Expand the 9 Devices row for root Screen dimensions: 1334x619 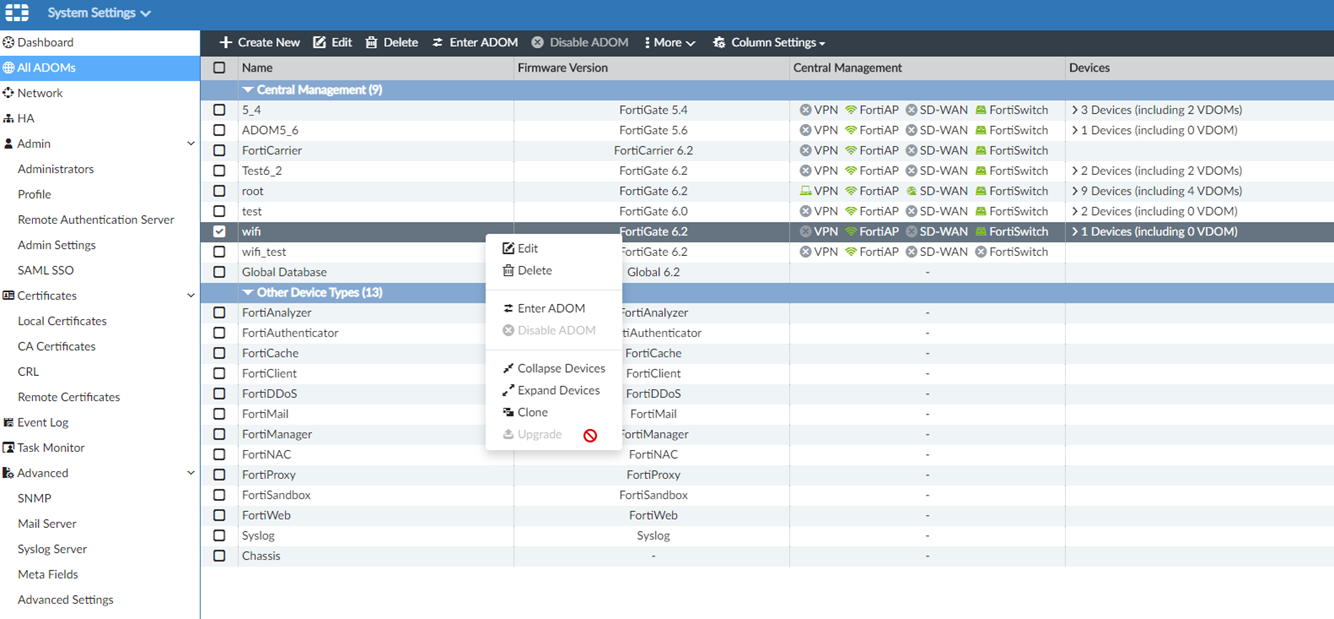coord(1075,191)
